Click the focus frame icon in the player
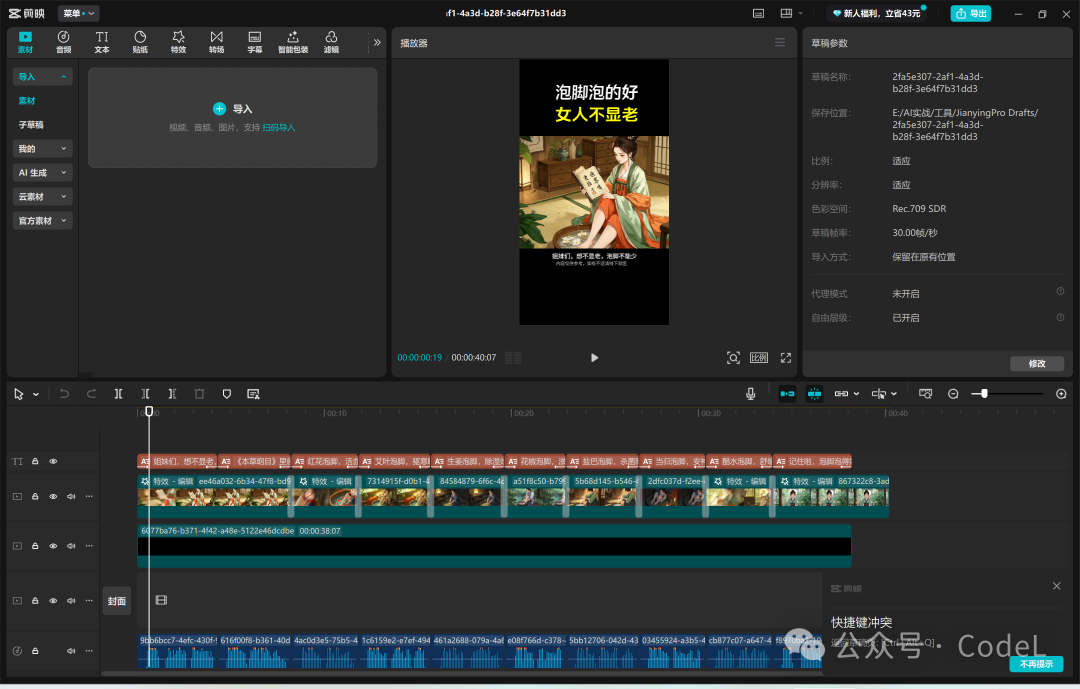1080x689 pixels. pyautogui.click(x=734, y=358)
